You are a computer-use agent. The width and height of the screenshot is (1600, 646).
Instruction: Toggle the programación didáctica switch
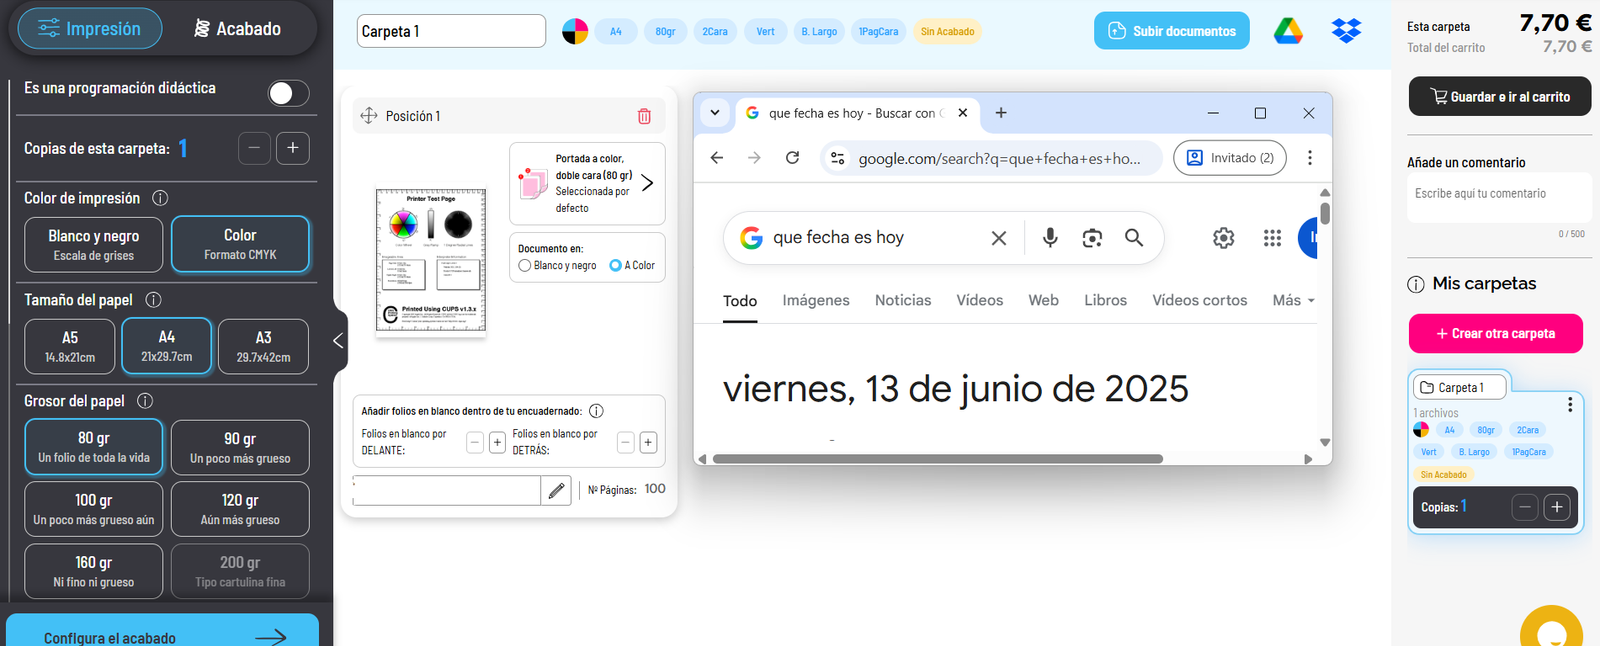[x=288, y=93]
